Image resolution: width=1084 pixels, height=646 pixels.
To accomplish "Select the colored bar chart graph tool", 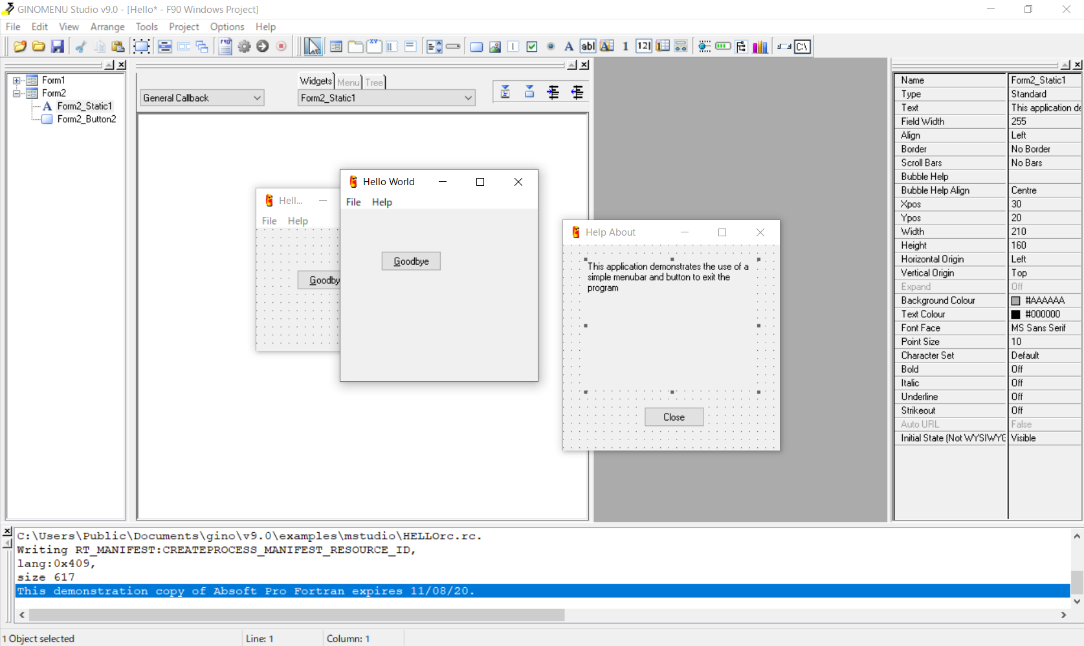I will pyautogui.click(x=760, y=46).
